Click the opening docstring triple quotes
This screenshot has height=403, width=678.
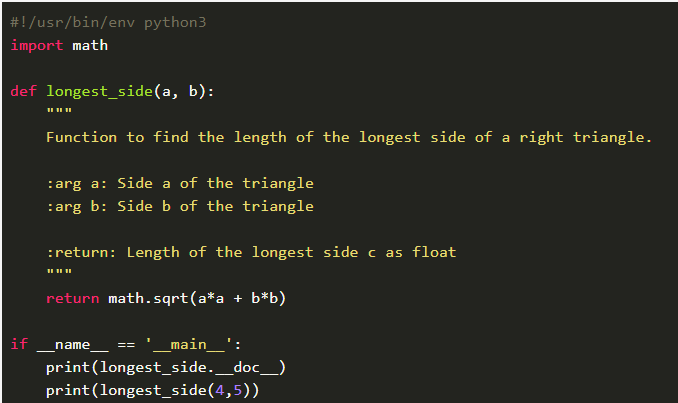[59, 114]
